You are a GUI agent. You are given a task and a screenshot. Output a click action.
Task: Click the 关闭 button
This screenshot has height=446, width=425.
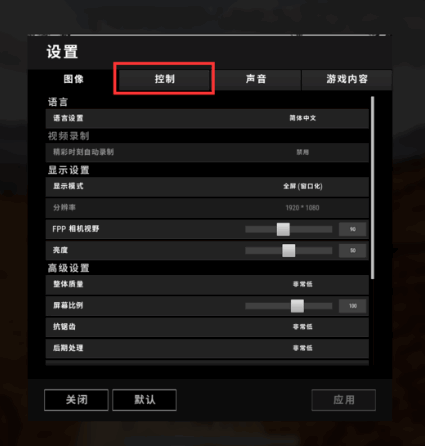(76, 400)
